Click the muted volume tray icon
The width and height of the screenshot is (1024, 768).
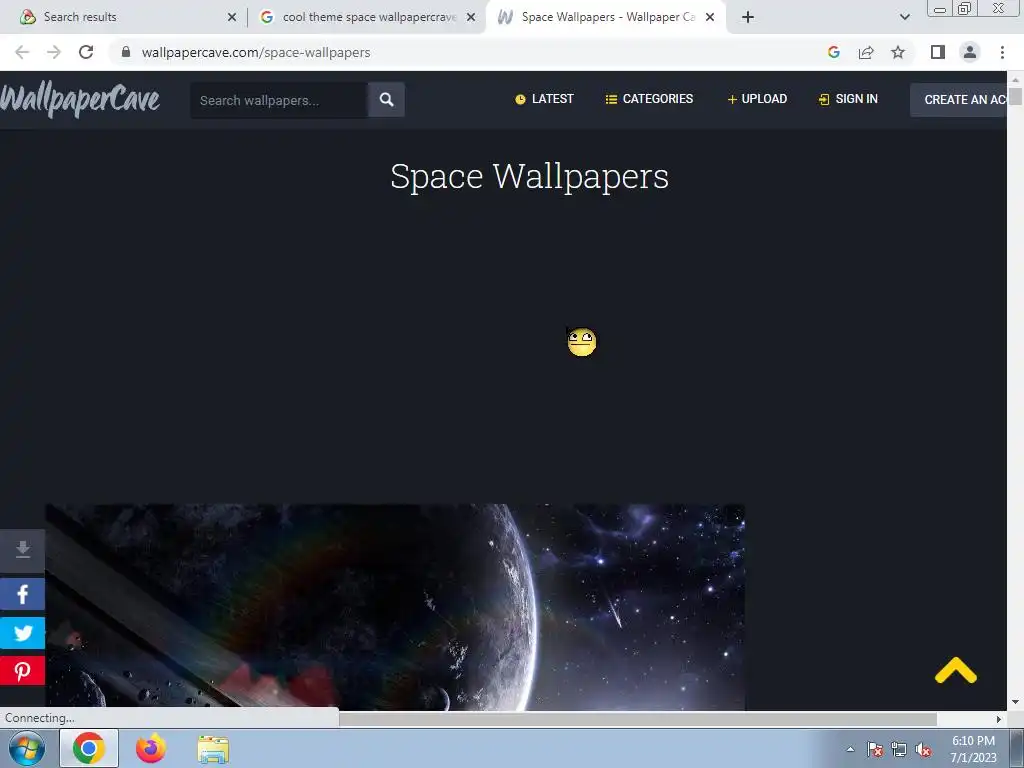coord(923,750)
